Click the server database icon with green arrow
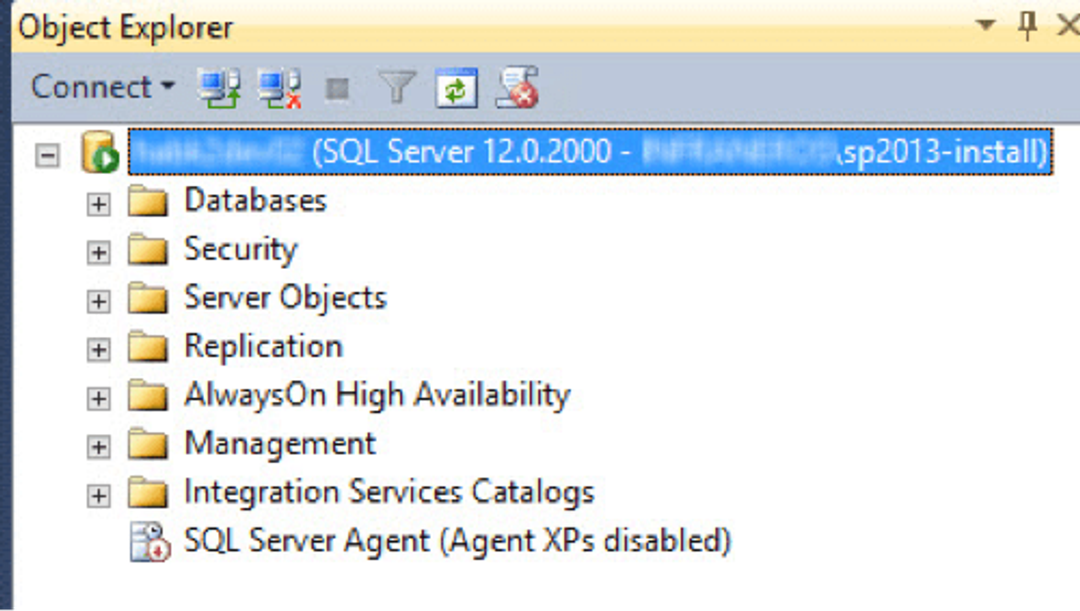Screen dimensions: 1080x611 point(101,152)
